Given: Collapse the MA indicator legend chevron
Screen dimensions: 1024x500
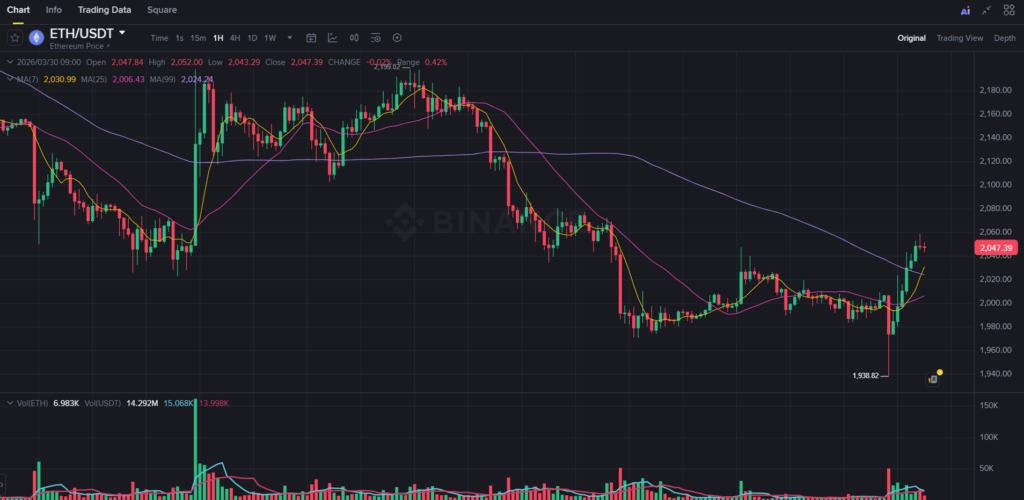Looking at the screenshot, I should (8, 78).
